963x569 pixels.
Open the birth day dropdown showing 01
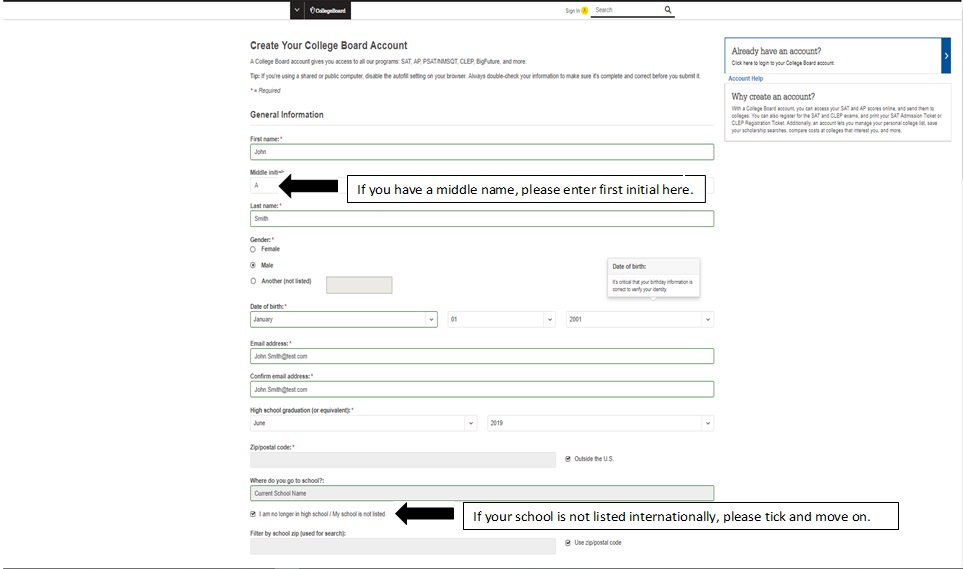click(501, 320)
